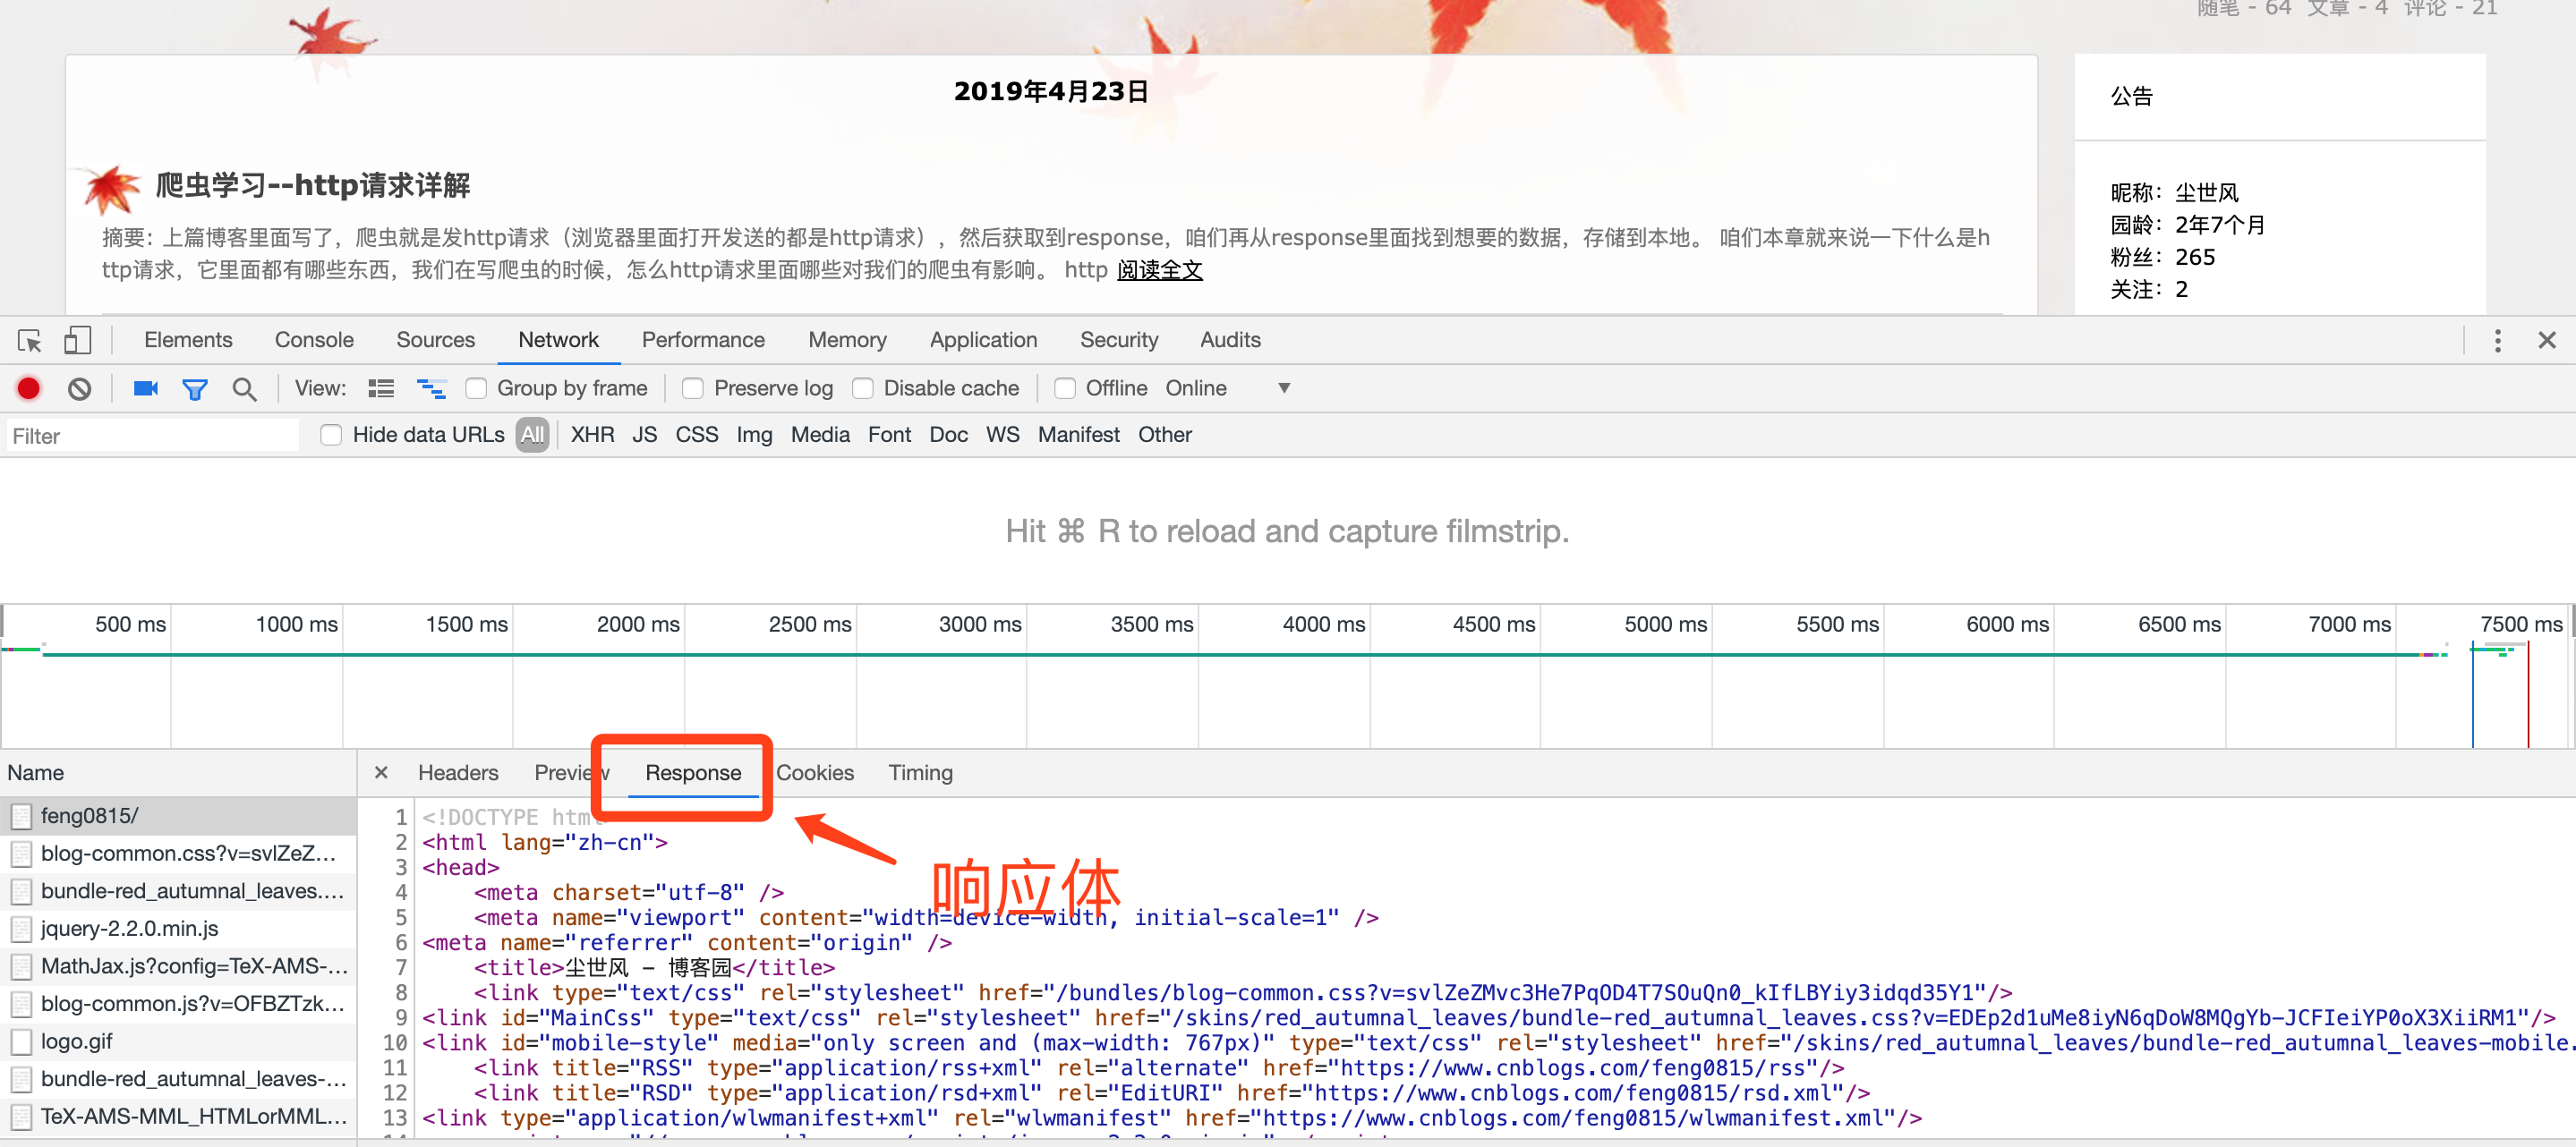Select MathJax.js?config=TeX-AMS request row

pyautogui.click(x=178, y=966)
